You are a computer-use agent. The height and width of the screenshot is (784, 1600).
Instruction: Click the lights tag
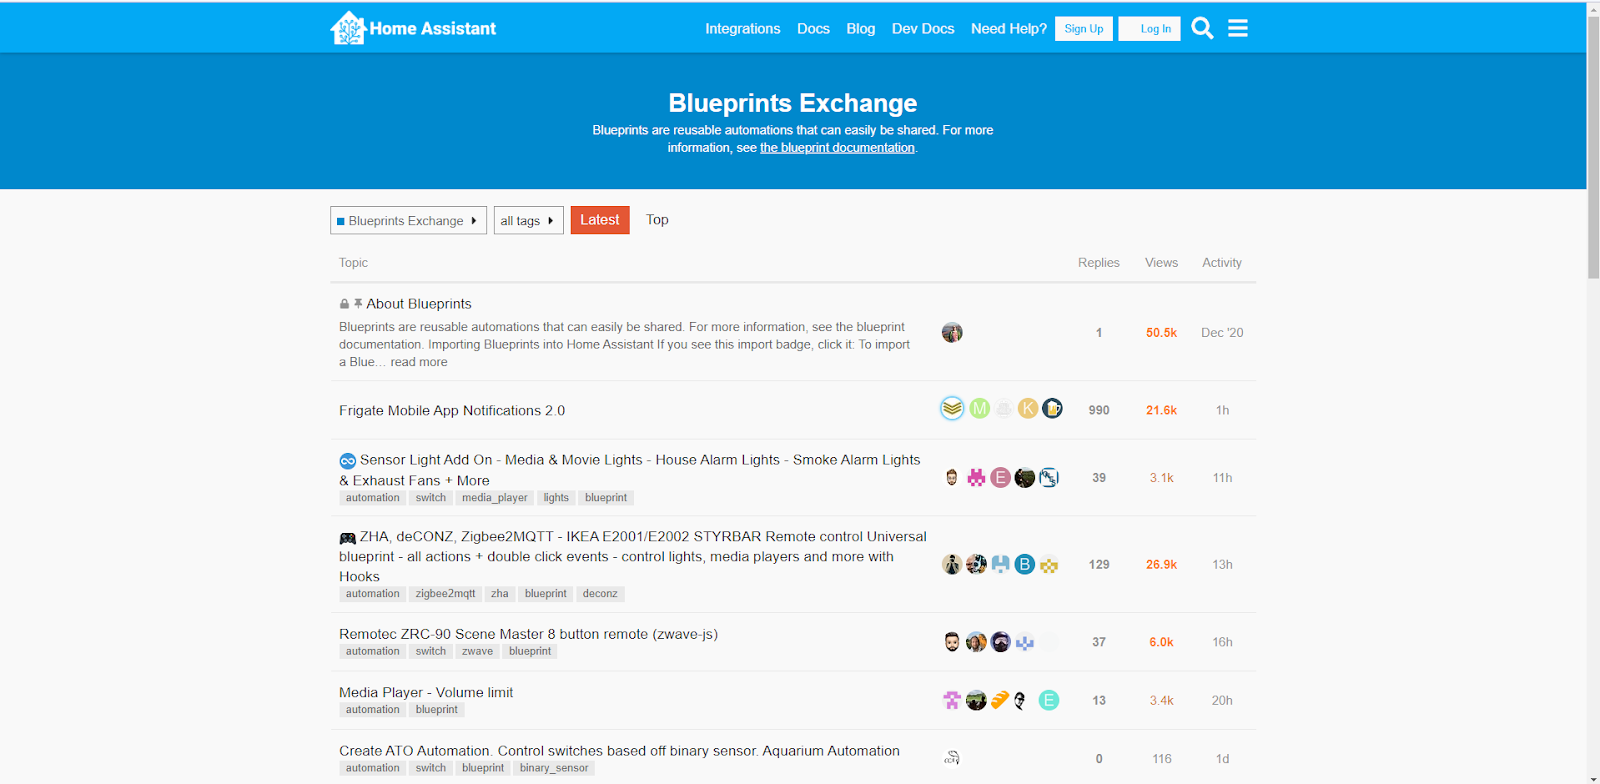(x=556, y=498)
